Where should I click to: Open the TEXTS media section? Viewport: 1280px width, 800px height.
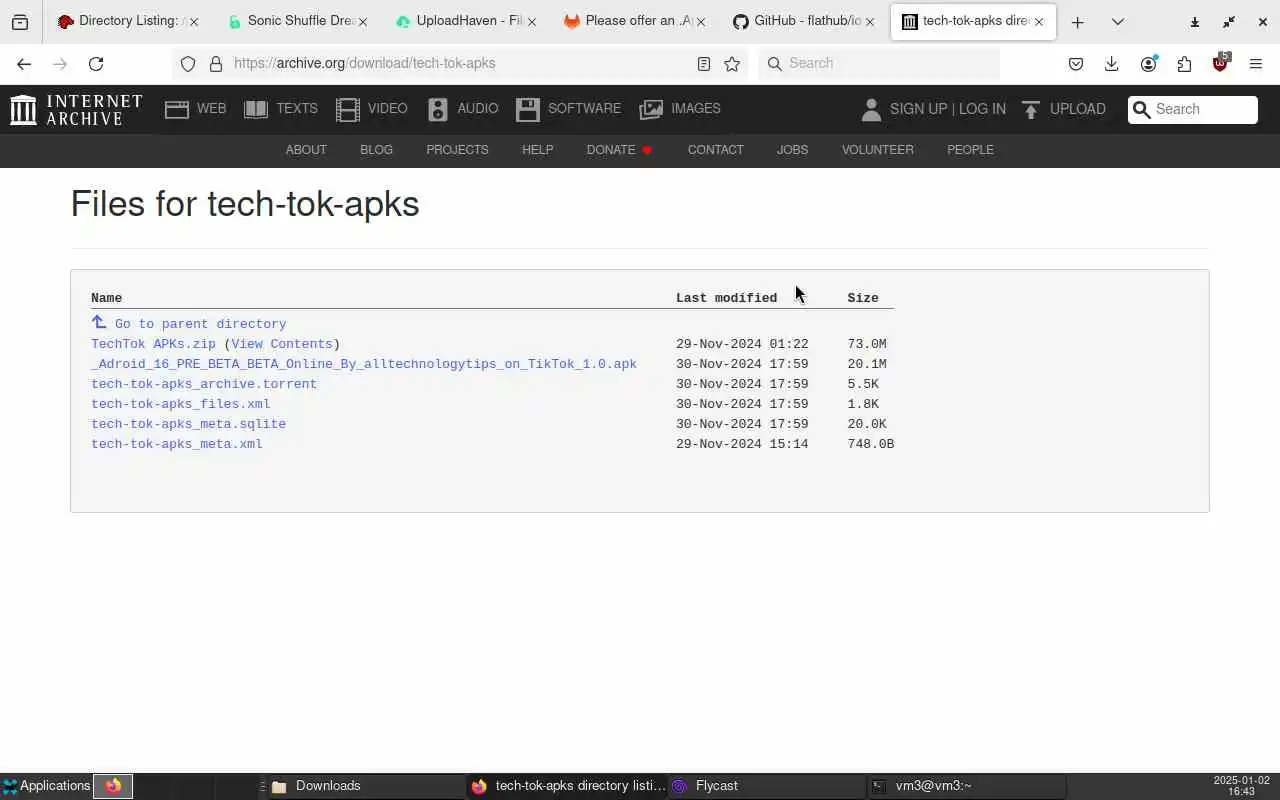tap(281, 109)
